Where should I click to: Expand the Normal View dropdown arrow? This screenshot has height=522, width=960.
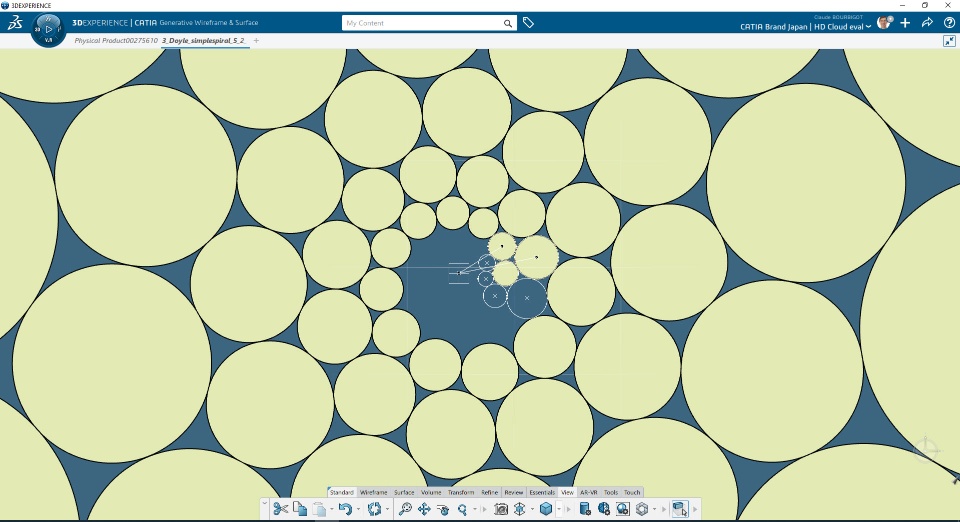click(x=532, y=509)
